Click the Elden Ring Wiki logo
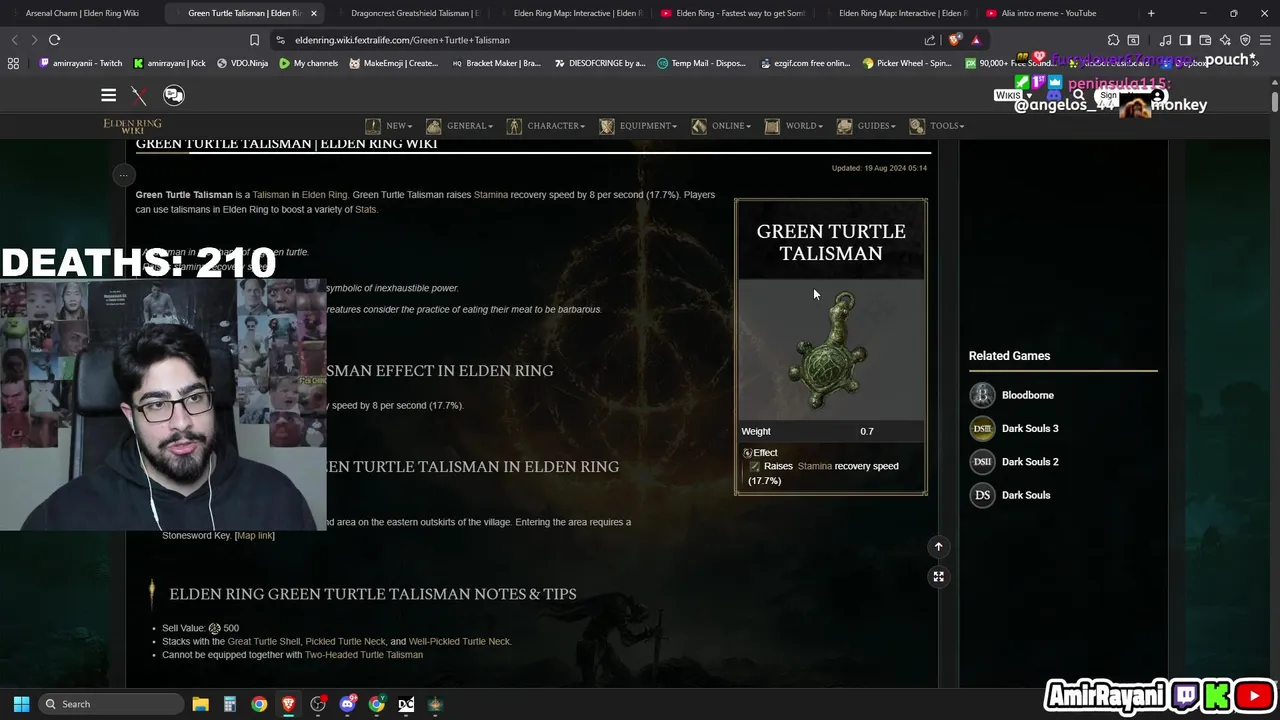1280x720 pixels. pos(132,126)
